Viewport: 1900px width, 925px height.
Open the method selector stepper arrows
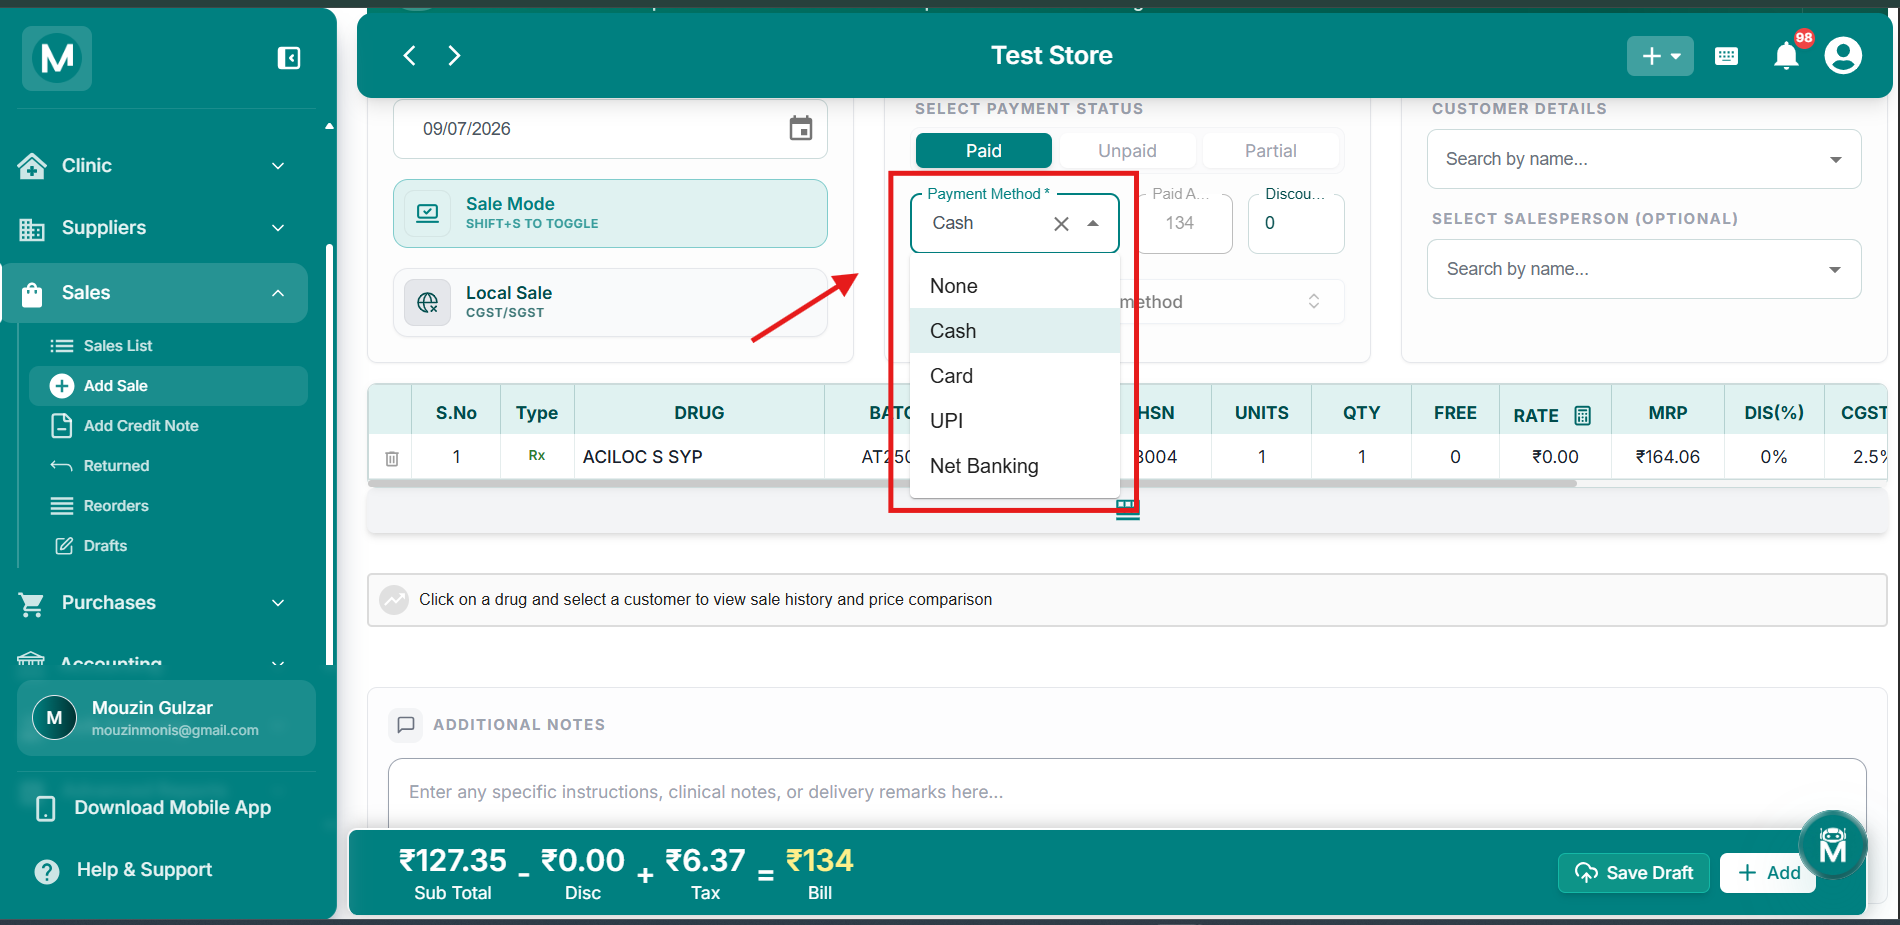[x=1314, y=301]
